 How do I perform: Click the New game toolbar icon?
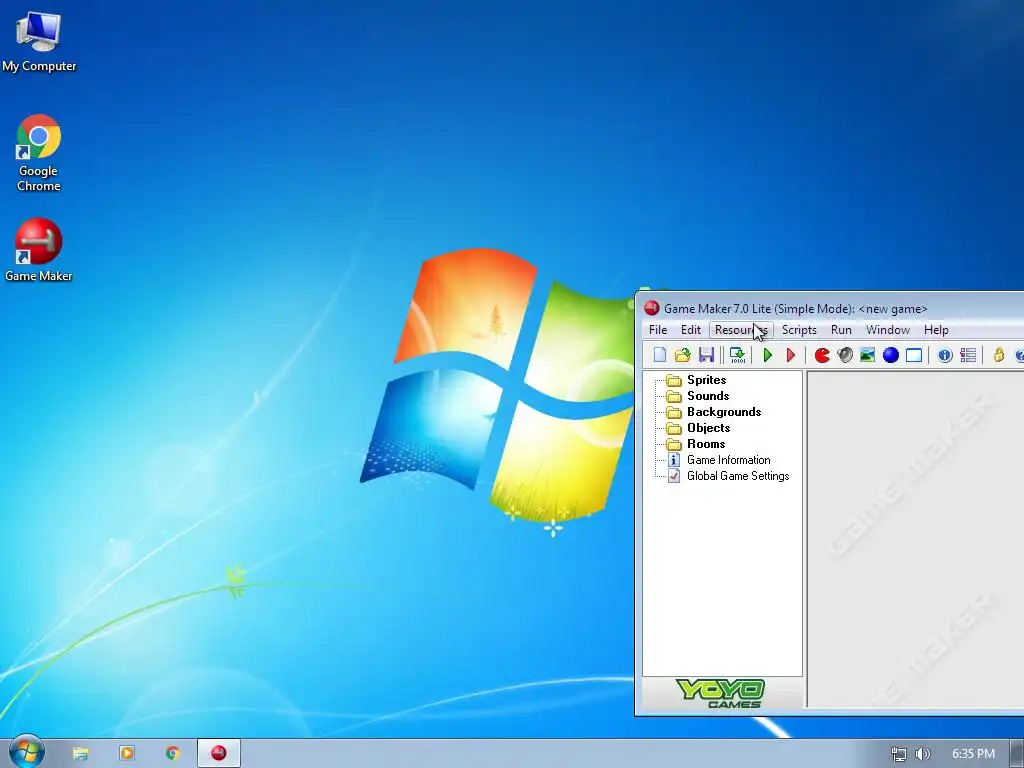click(x=660, y=355)
